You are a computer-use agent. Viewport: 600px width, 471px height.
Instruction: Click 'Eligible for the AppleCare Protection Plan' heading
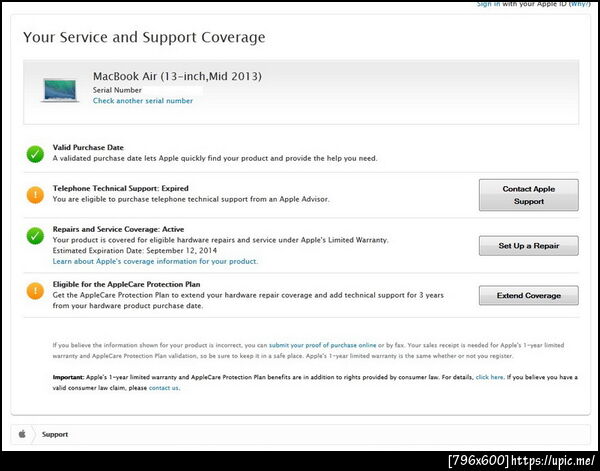tap(126, 284)
